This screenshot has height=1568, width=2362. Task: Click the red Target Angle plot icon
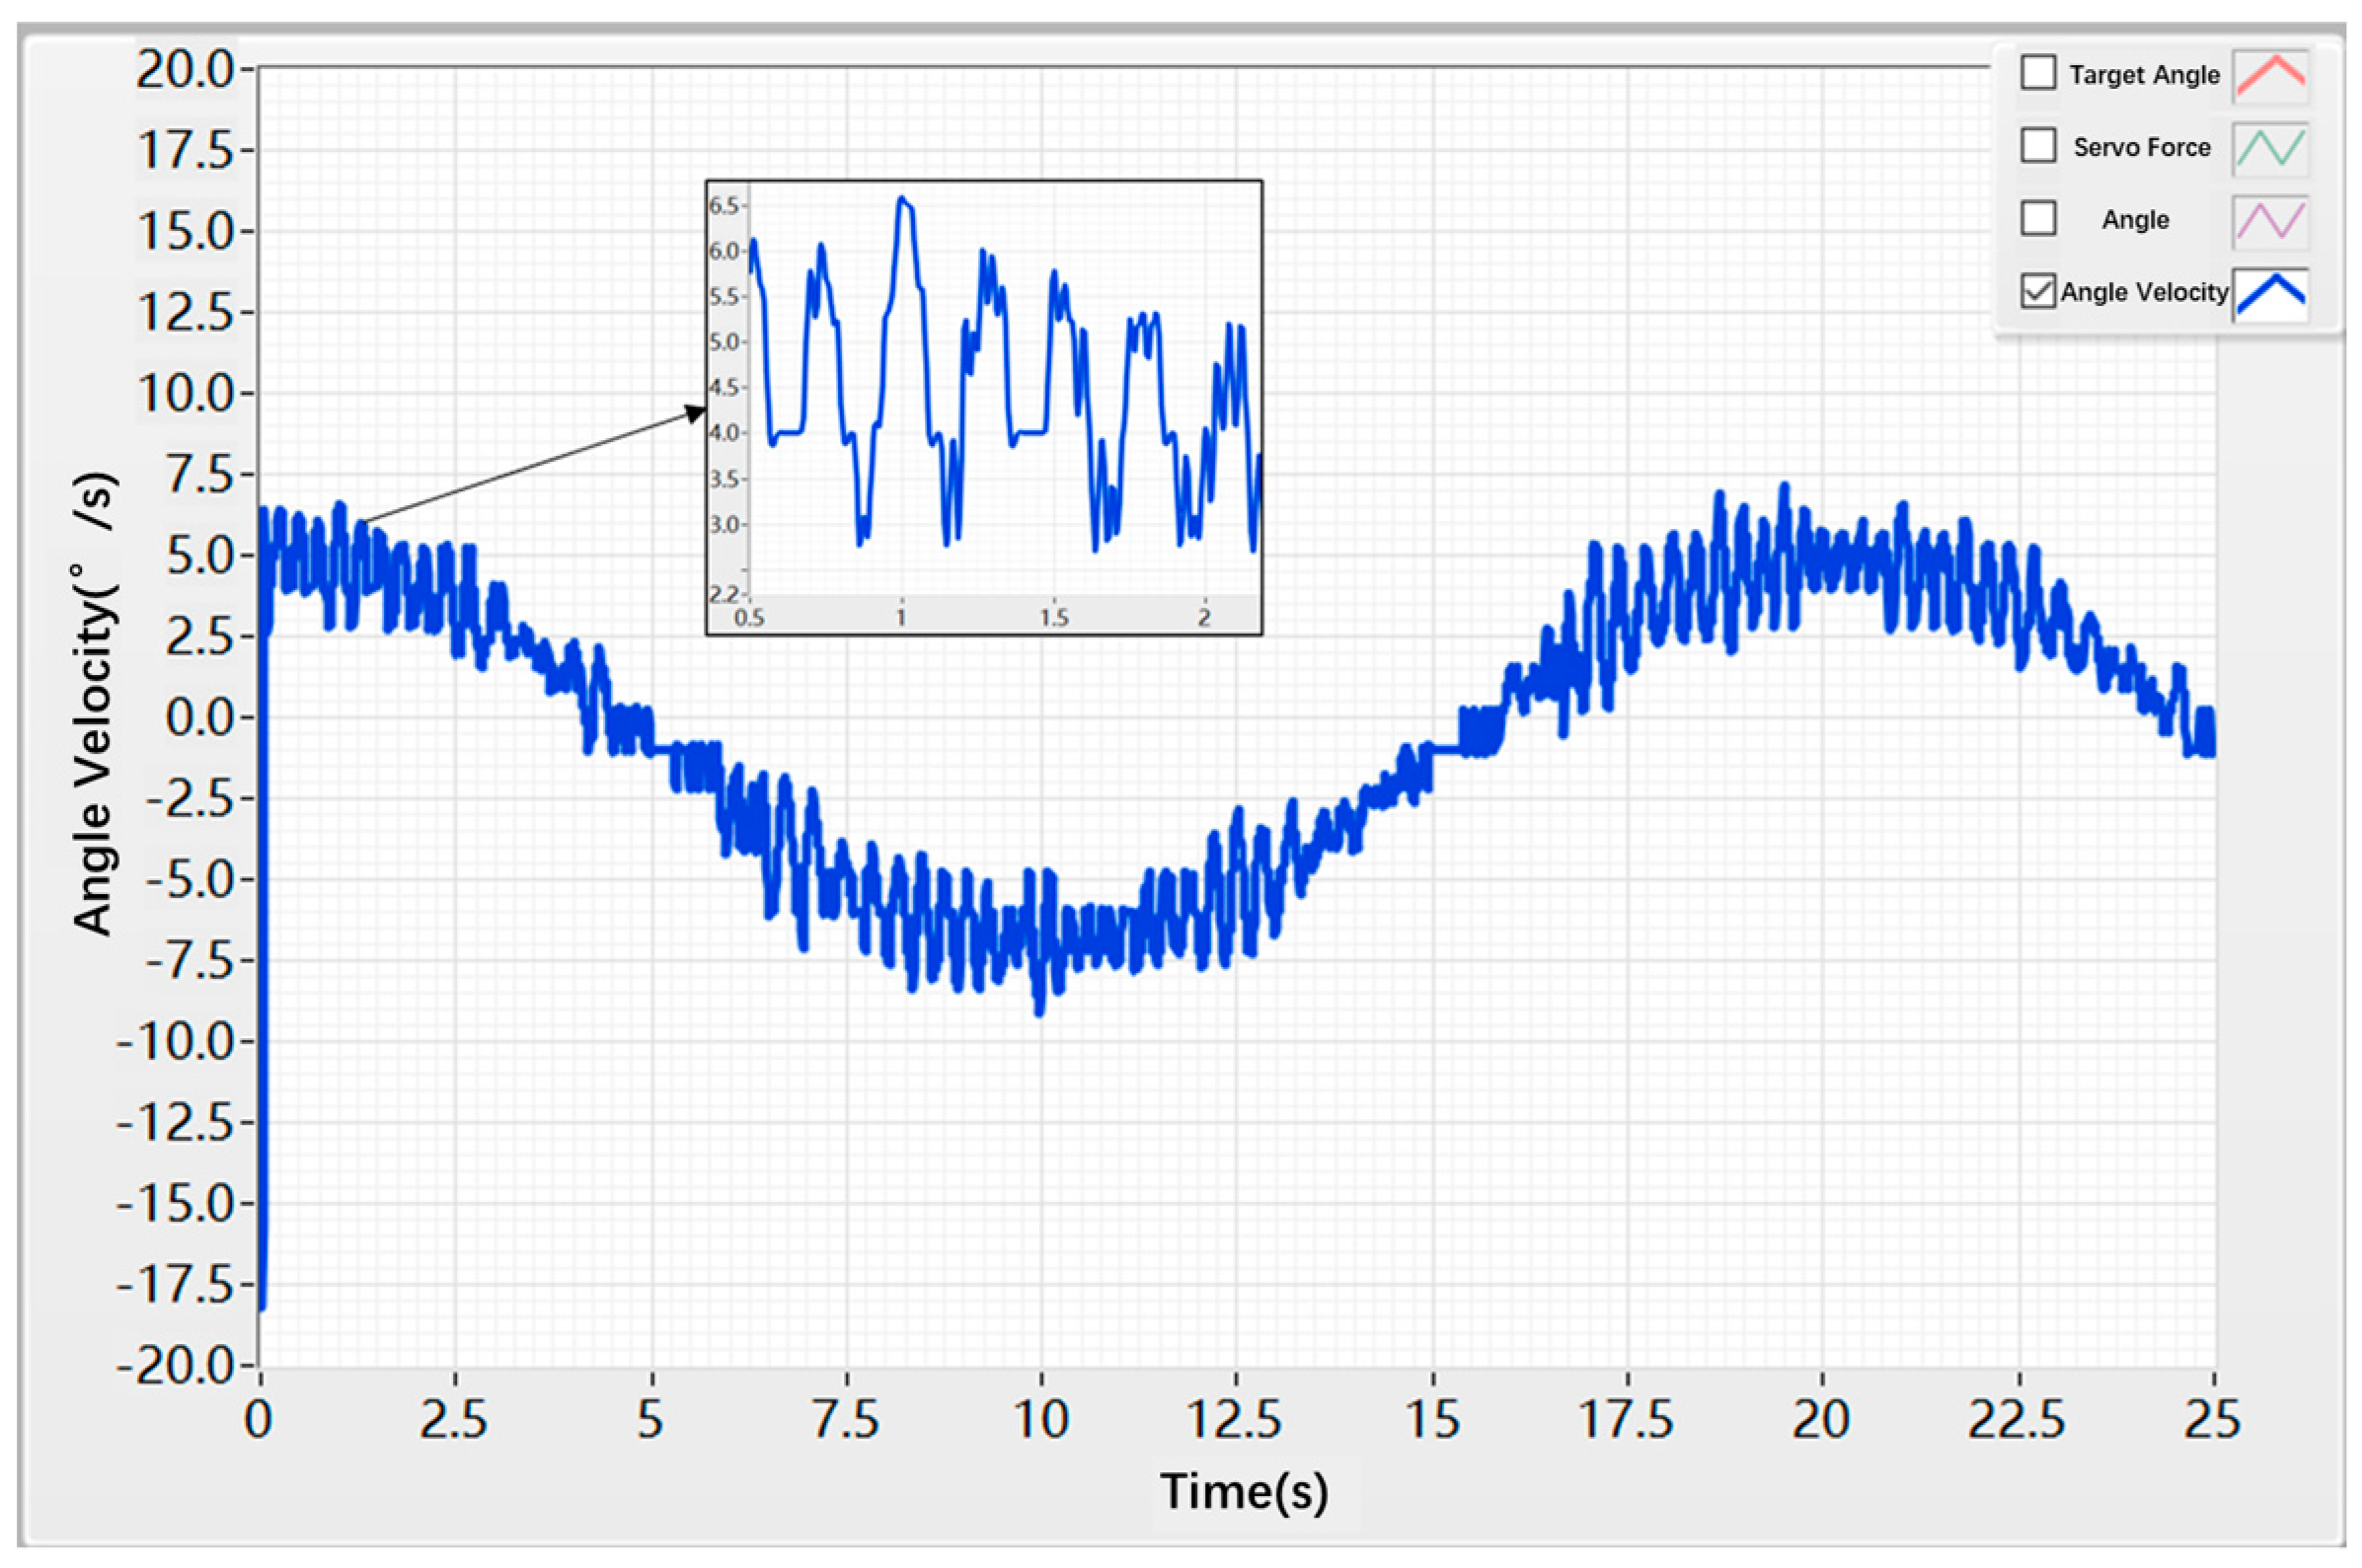(2270, 75)
